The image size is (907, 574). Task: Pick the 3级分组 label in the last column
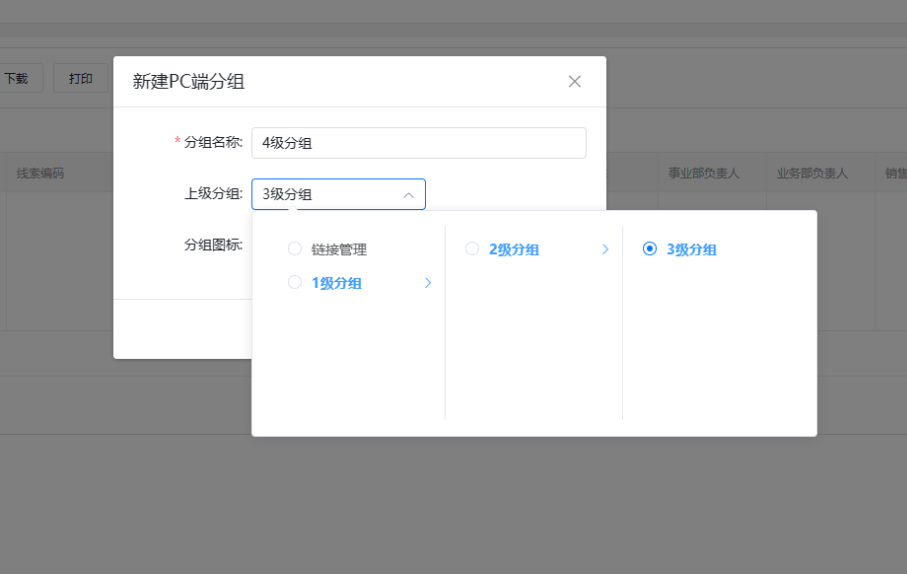pyautogui.click(x=692, y=250)
